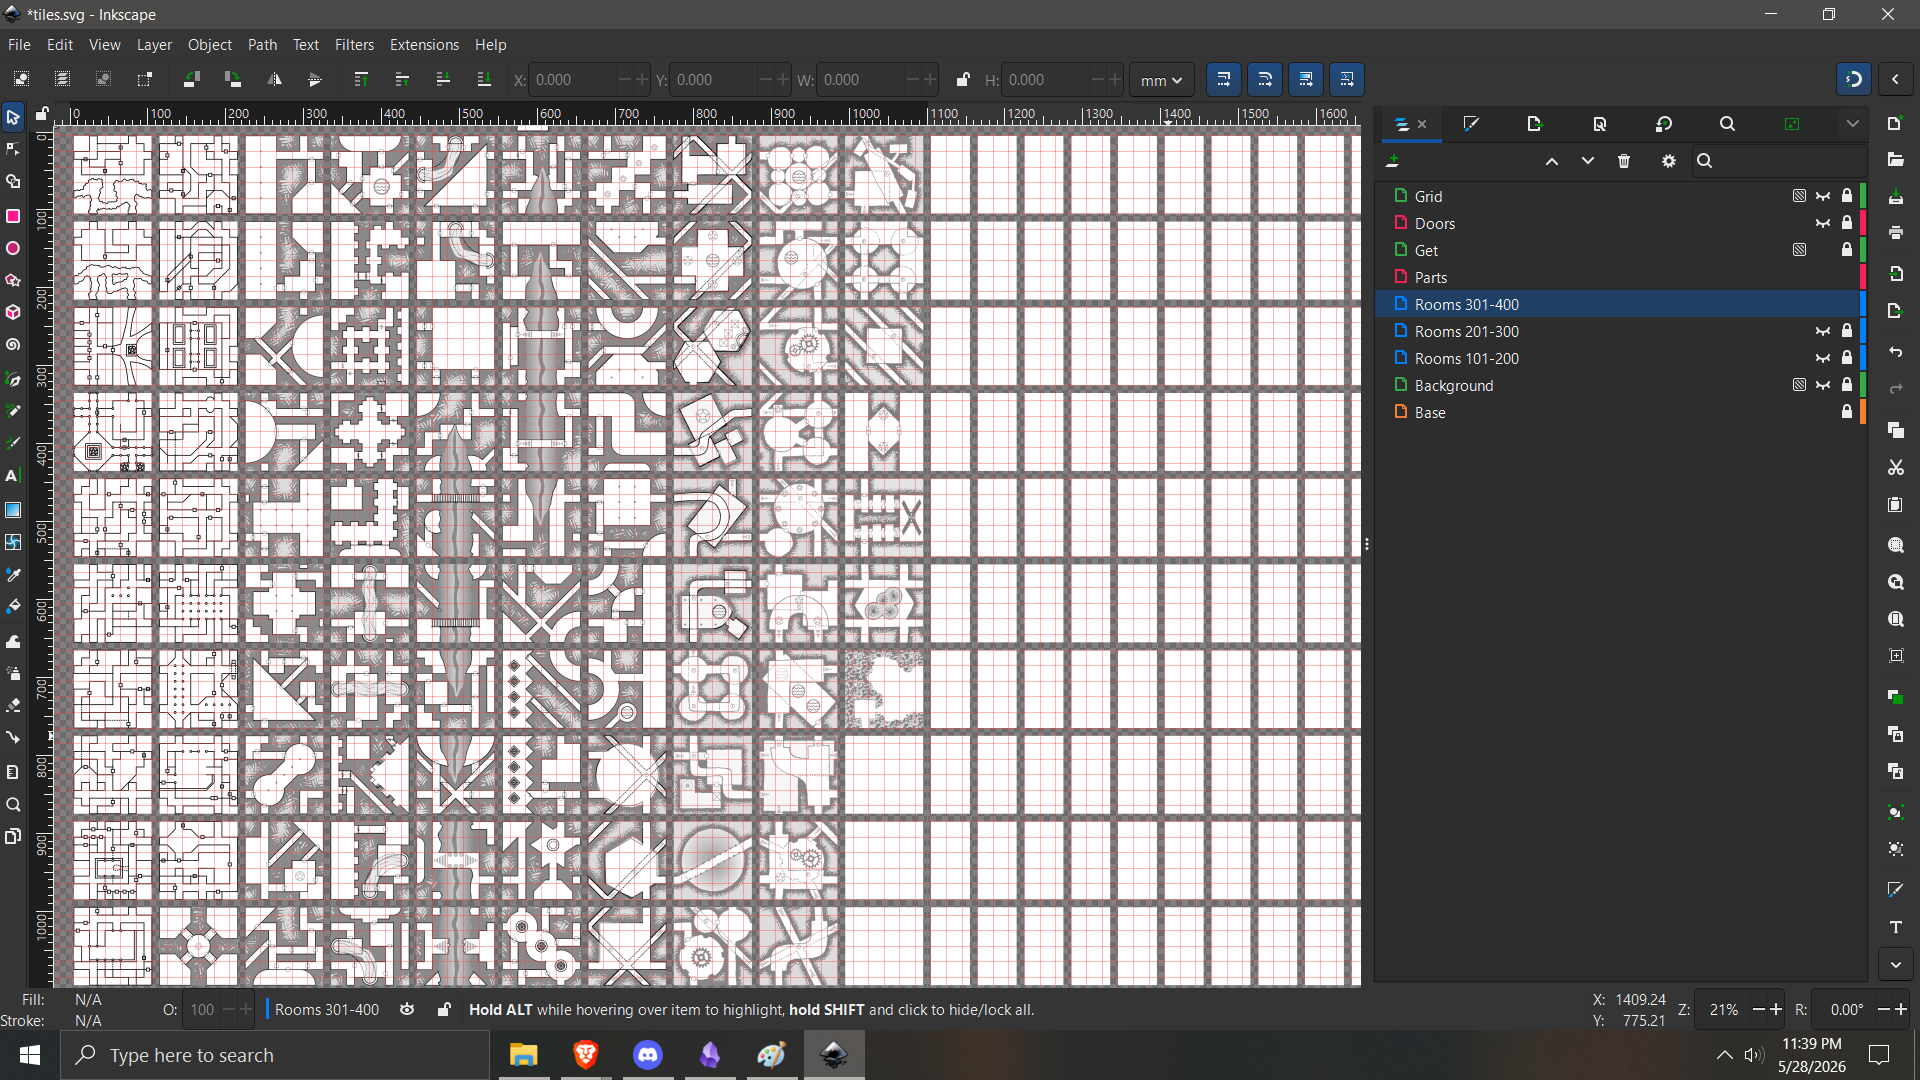Select the Zoom tool in toolbox
Viewport: 1920px width, 1080px height.
13,805
